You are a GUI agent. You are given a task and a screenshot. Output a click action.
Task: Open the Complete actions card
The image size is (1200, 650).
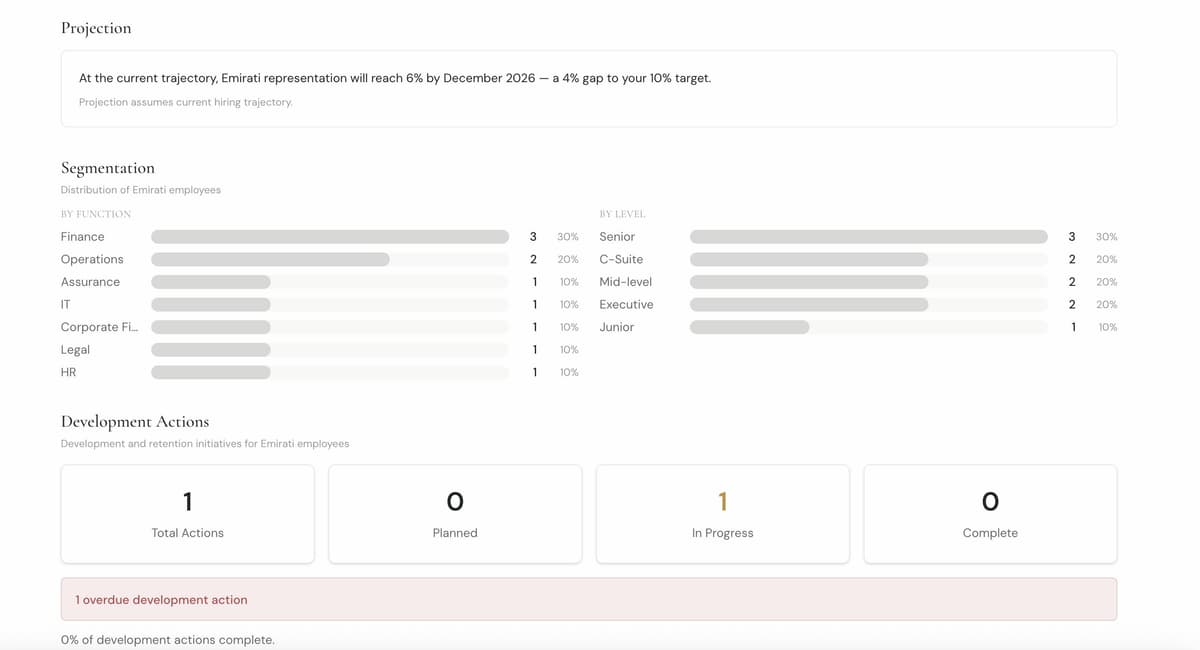990,514
